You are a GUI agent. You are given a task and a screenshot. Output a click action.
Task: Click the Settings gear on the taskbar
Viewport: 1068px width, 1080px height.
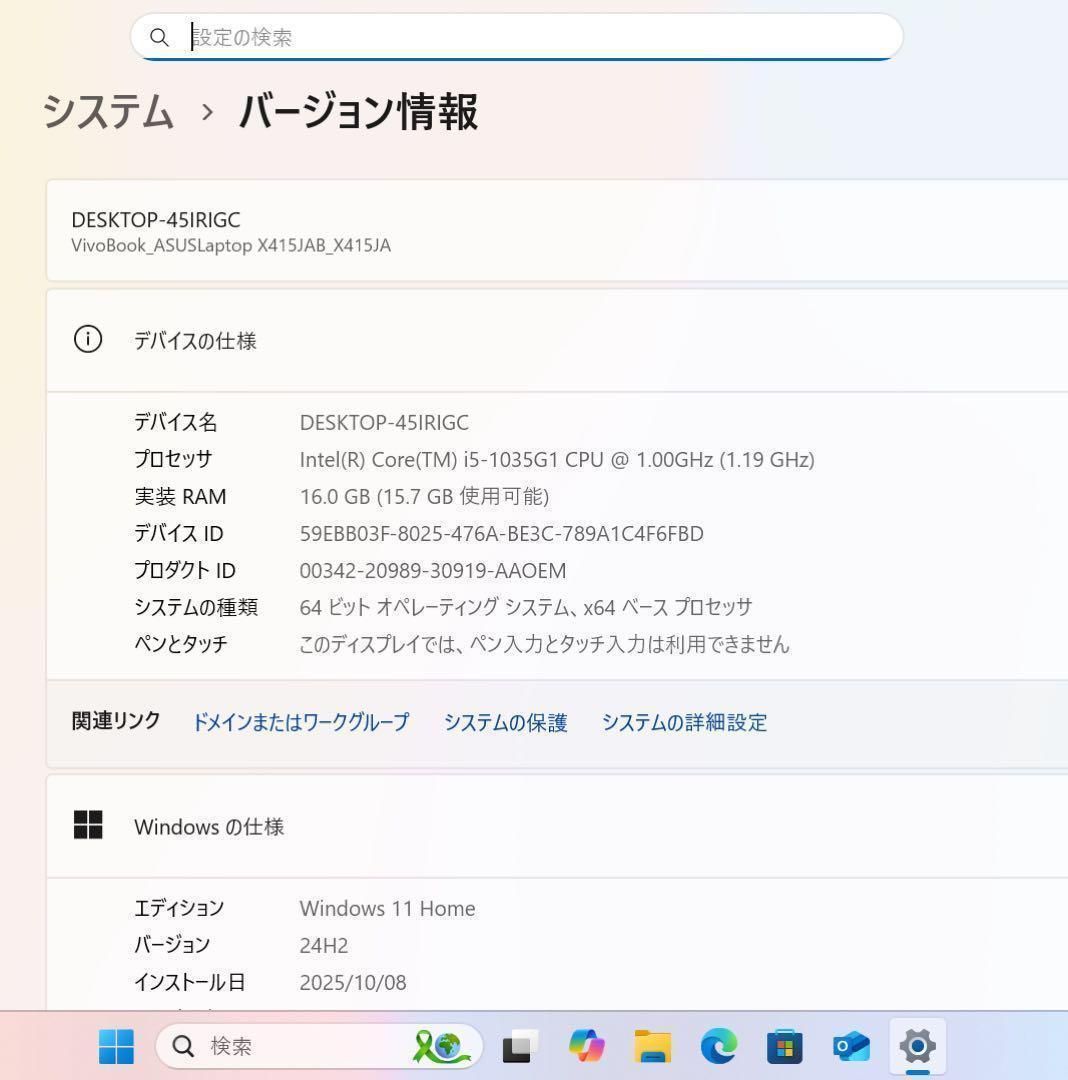(x=917, y=1046)
